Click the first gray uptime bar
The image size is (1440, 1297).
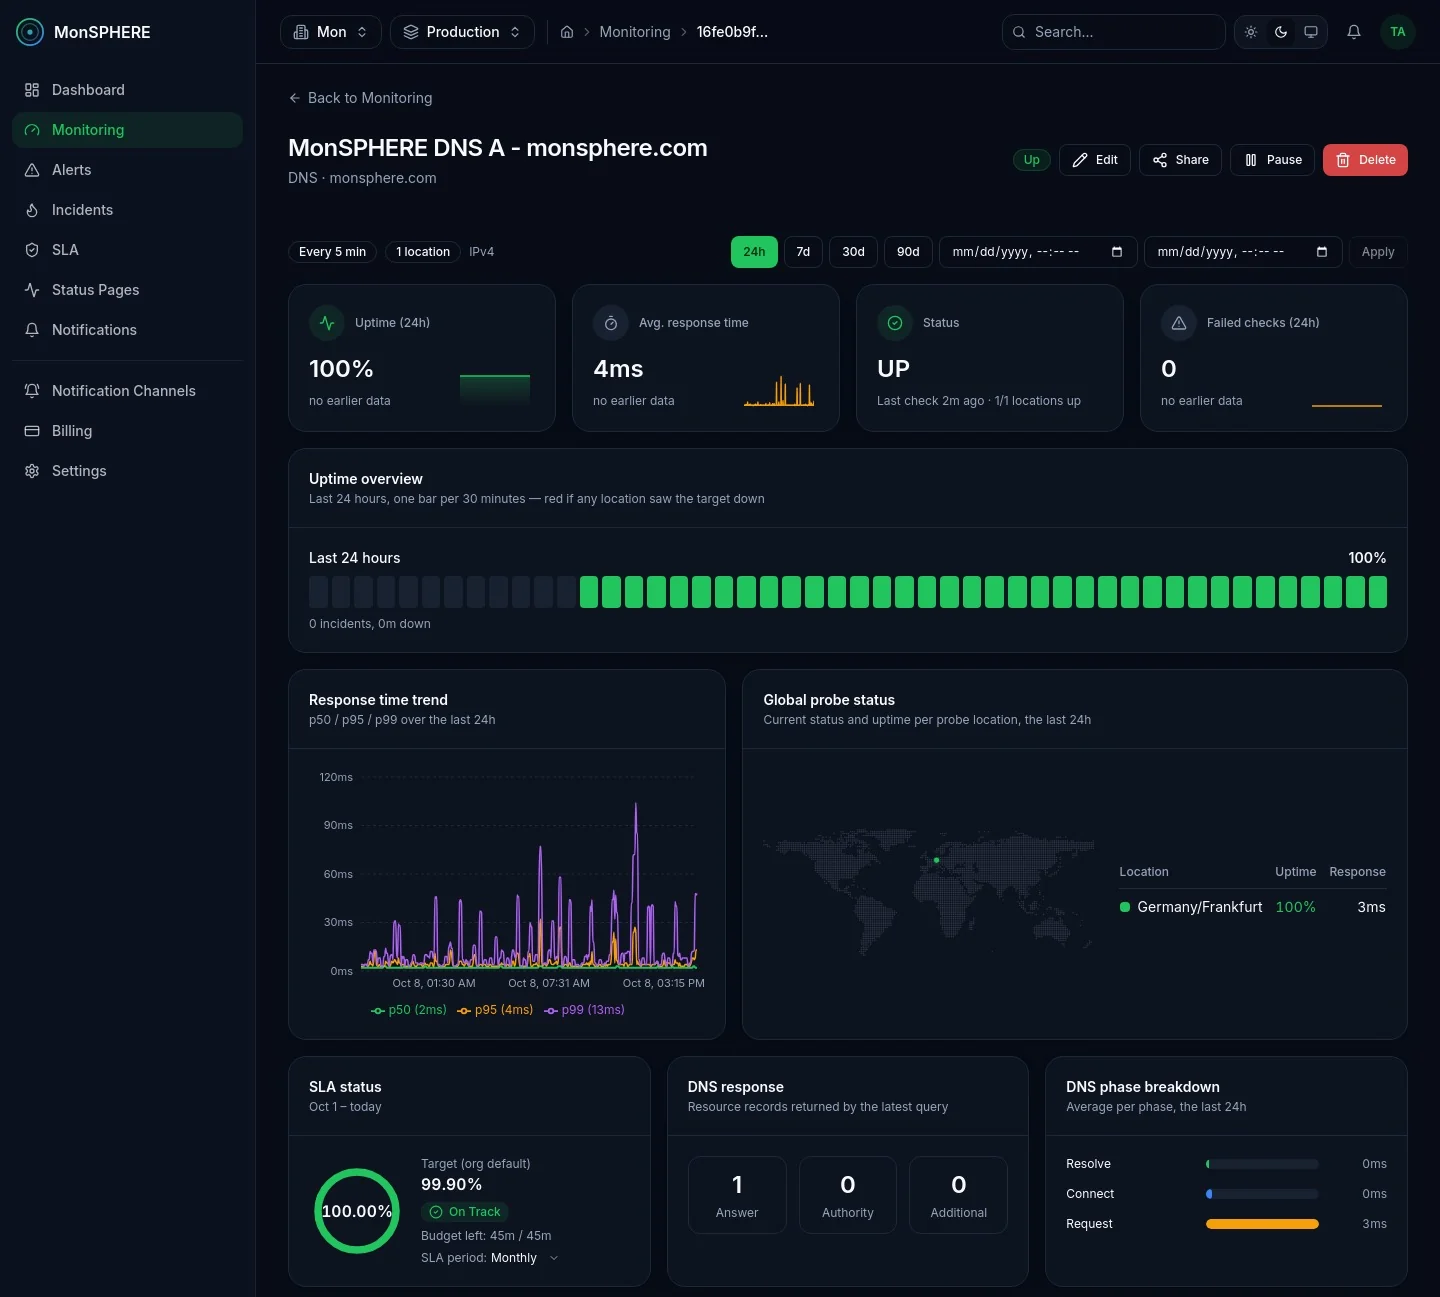click(x=318, y=592)
